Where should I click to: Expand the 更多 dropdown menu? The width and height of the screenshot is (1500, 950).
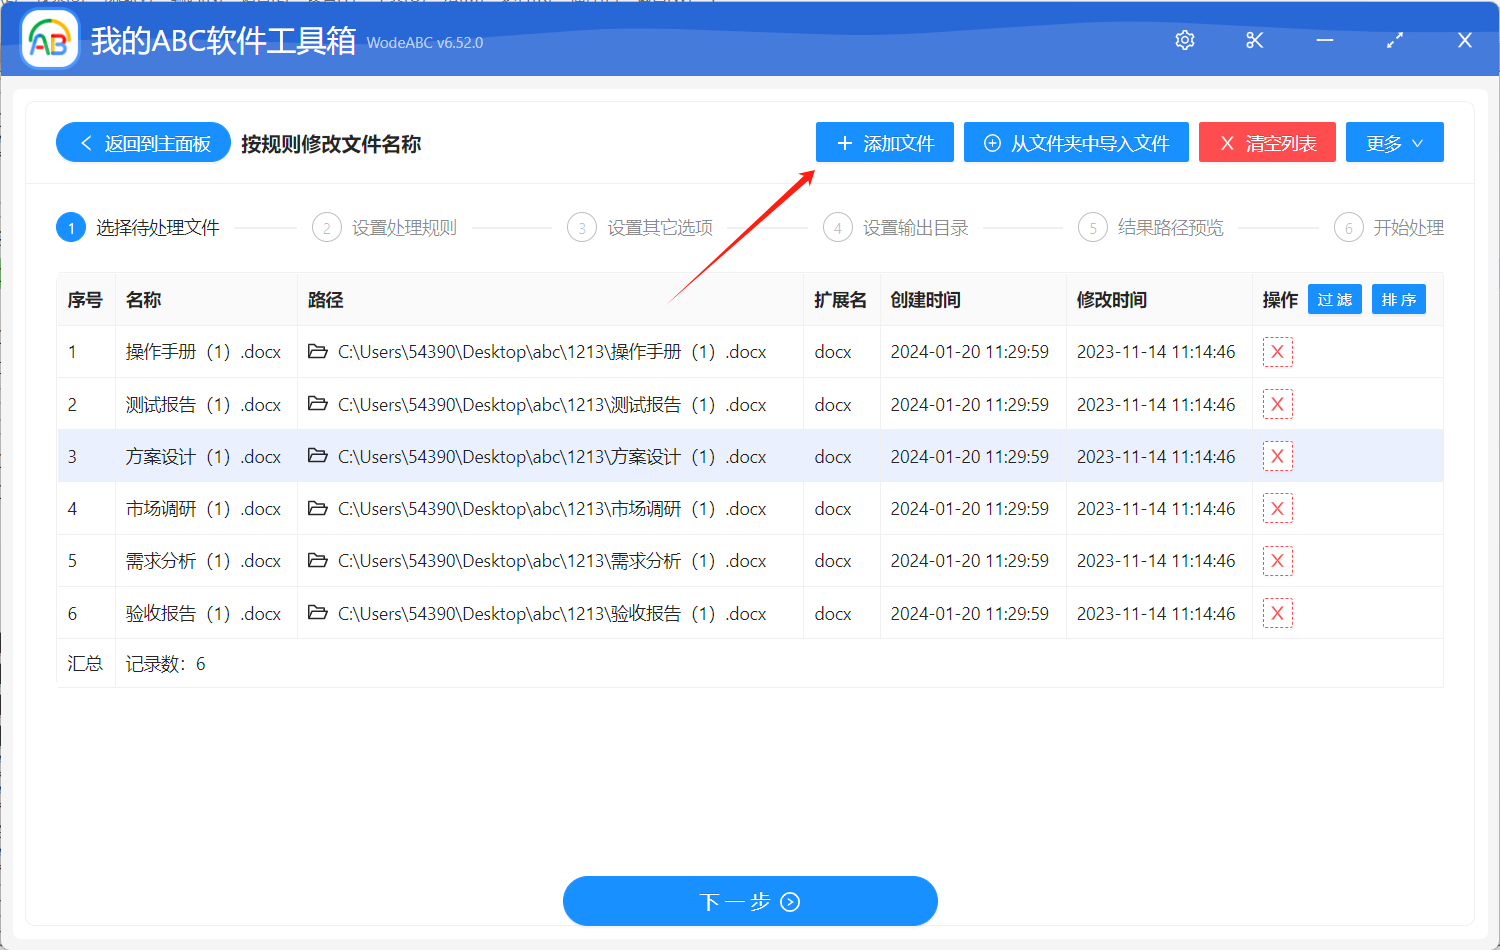tap(1394, 142)
